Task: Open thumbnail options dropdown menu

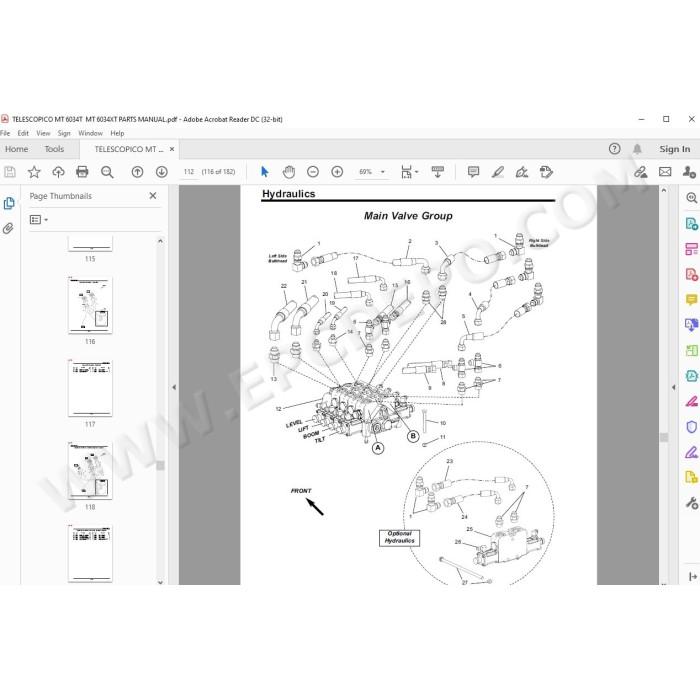Action: [x=39, y=220]
